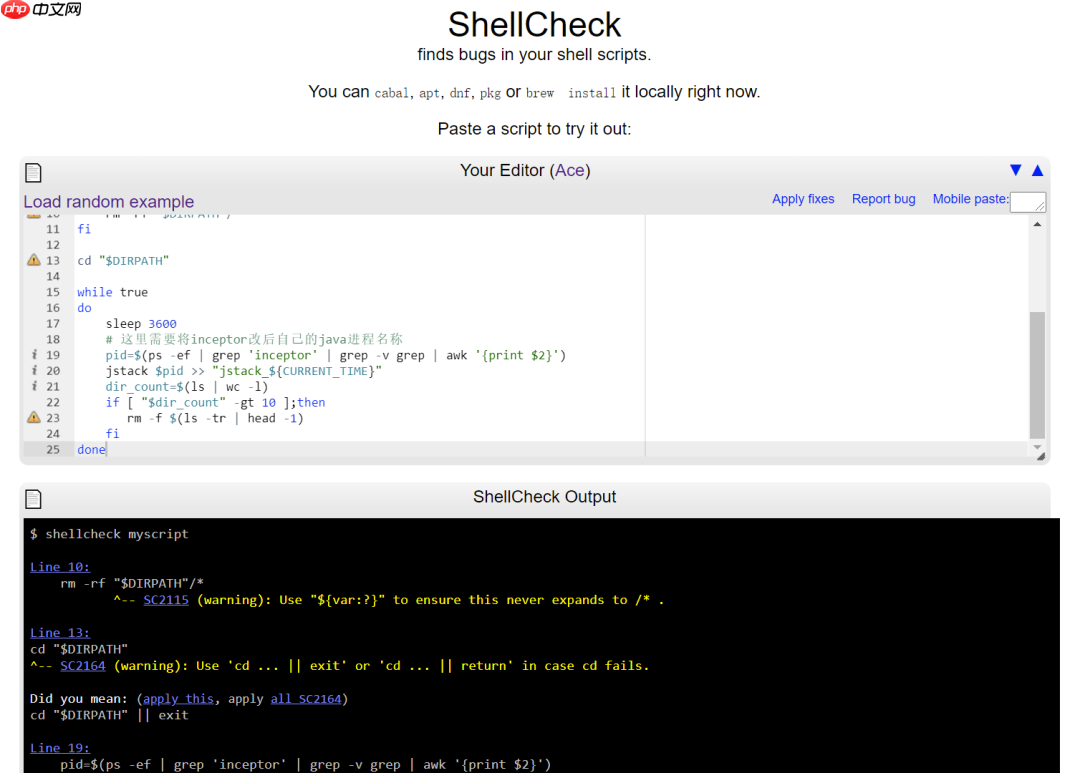Click the ShellCheck page title
The width and height of the screenshot is (1080, 773).
point(534,25)
